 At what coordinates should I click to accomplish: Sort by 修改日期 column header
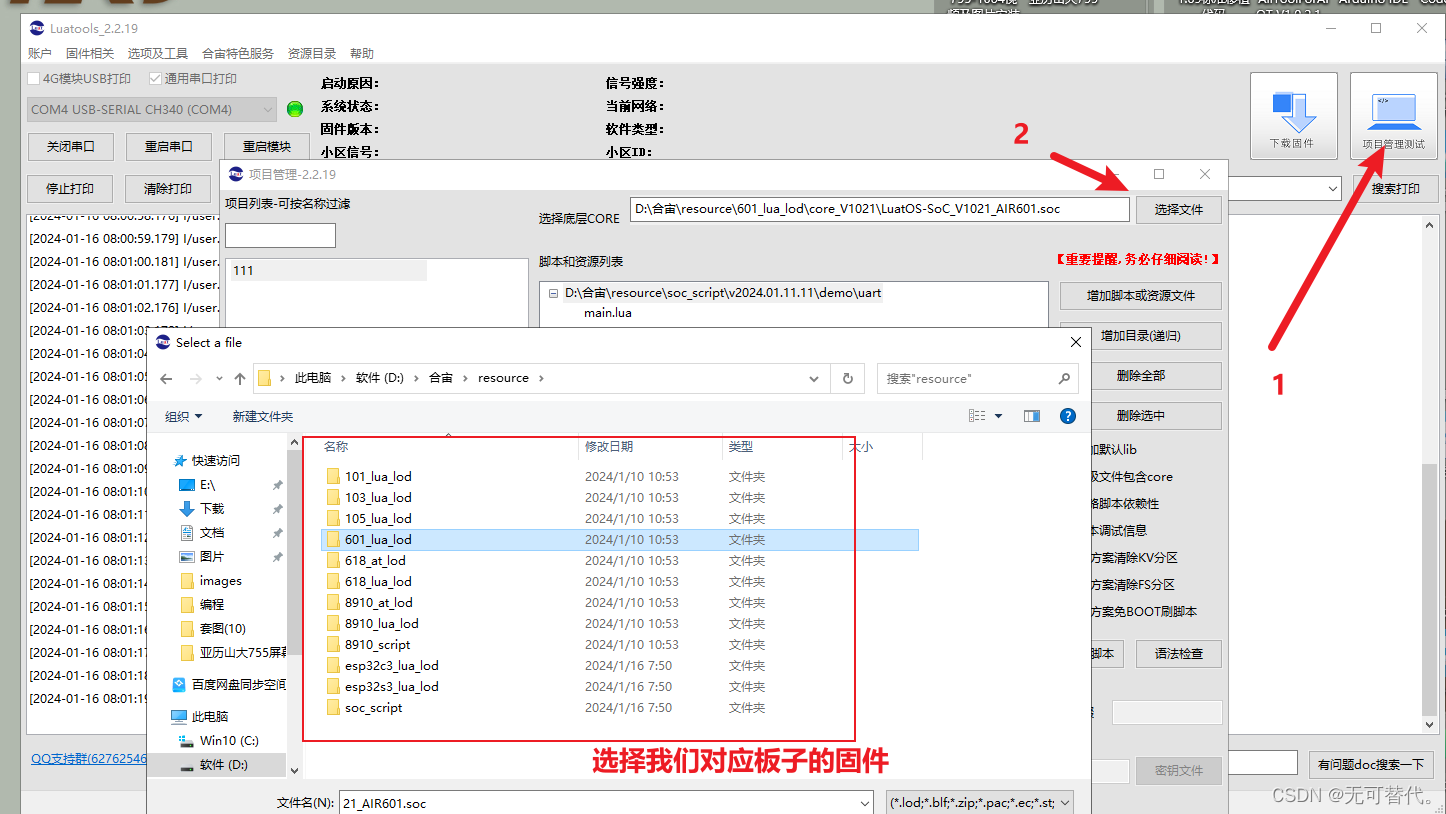click(609, 447)
